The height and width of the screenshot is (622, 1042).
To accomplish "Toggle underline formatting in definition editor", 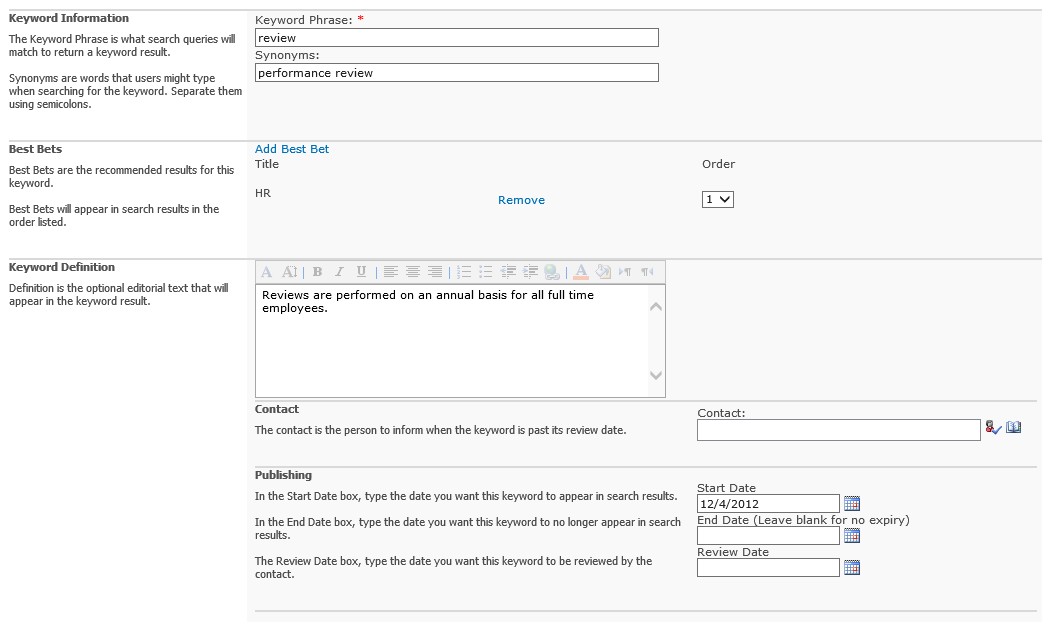I will (361, 272).
